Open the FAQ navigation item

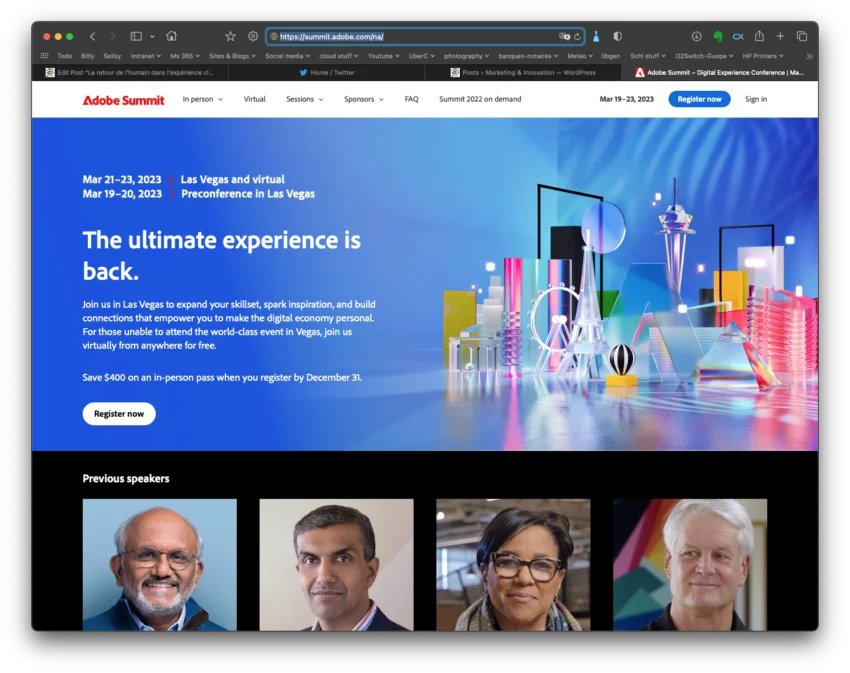coord(411,99)
